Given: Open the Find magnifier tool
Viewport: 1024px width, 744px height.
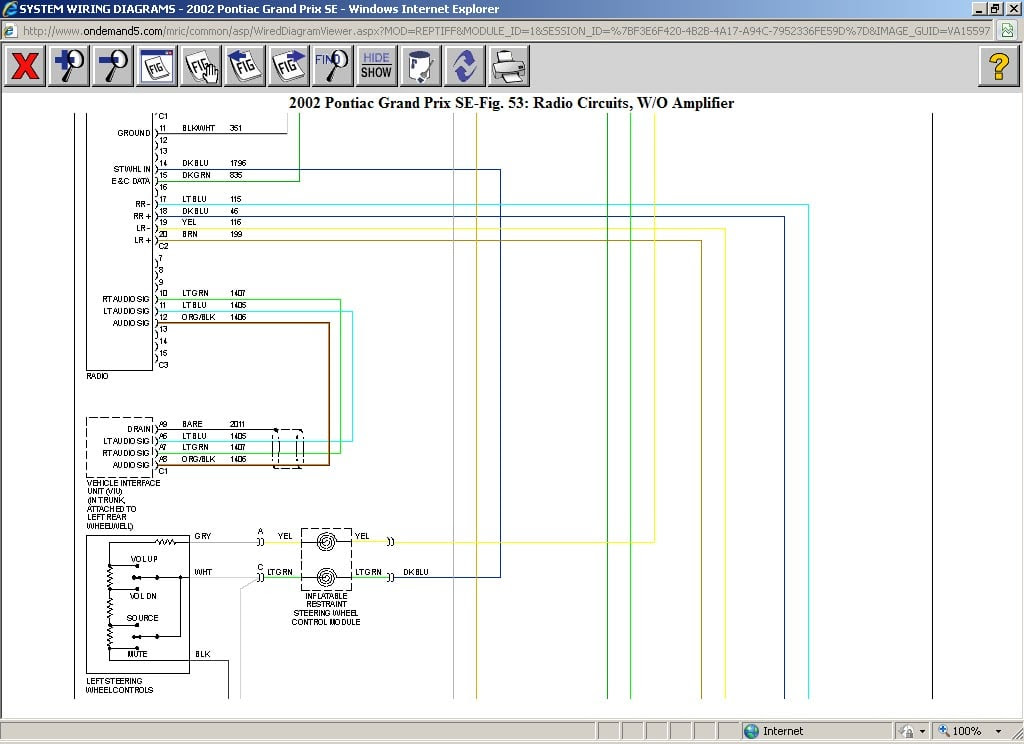Looking at the screenshot, I should tap(332, 66).
